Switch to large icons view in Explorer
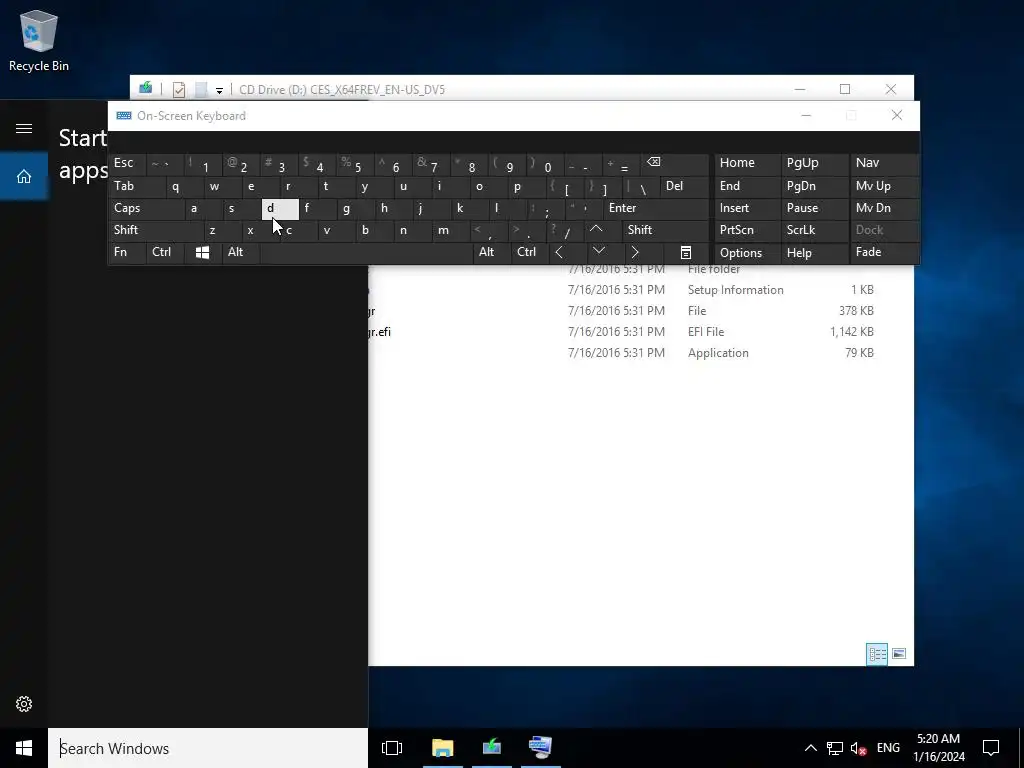 pyautogui.click(x=899, y=654)
